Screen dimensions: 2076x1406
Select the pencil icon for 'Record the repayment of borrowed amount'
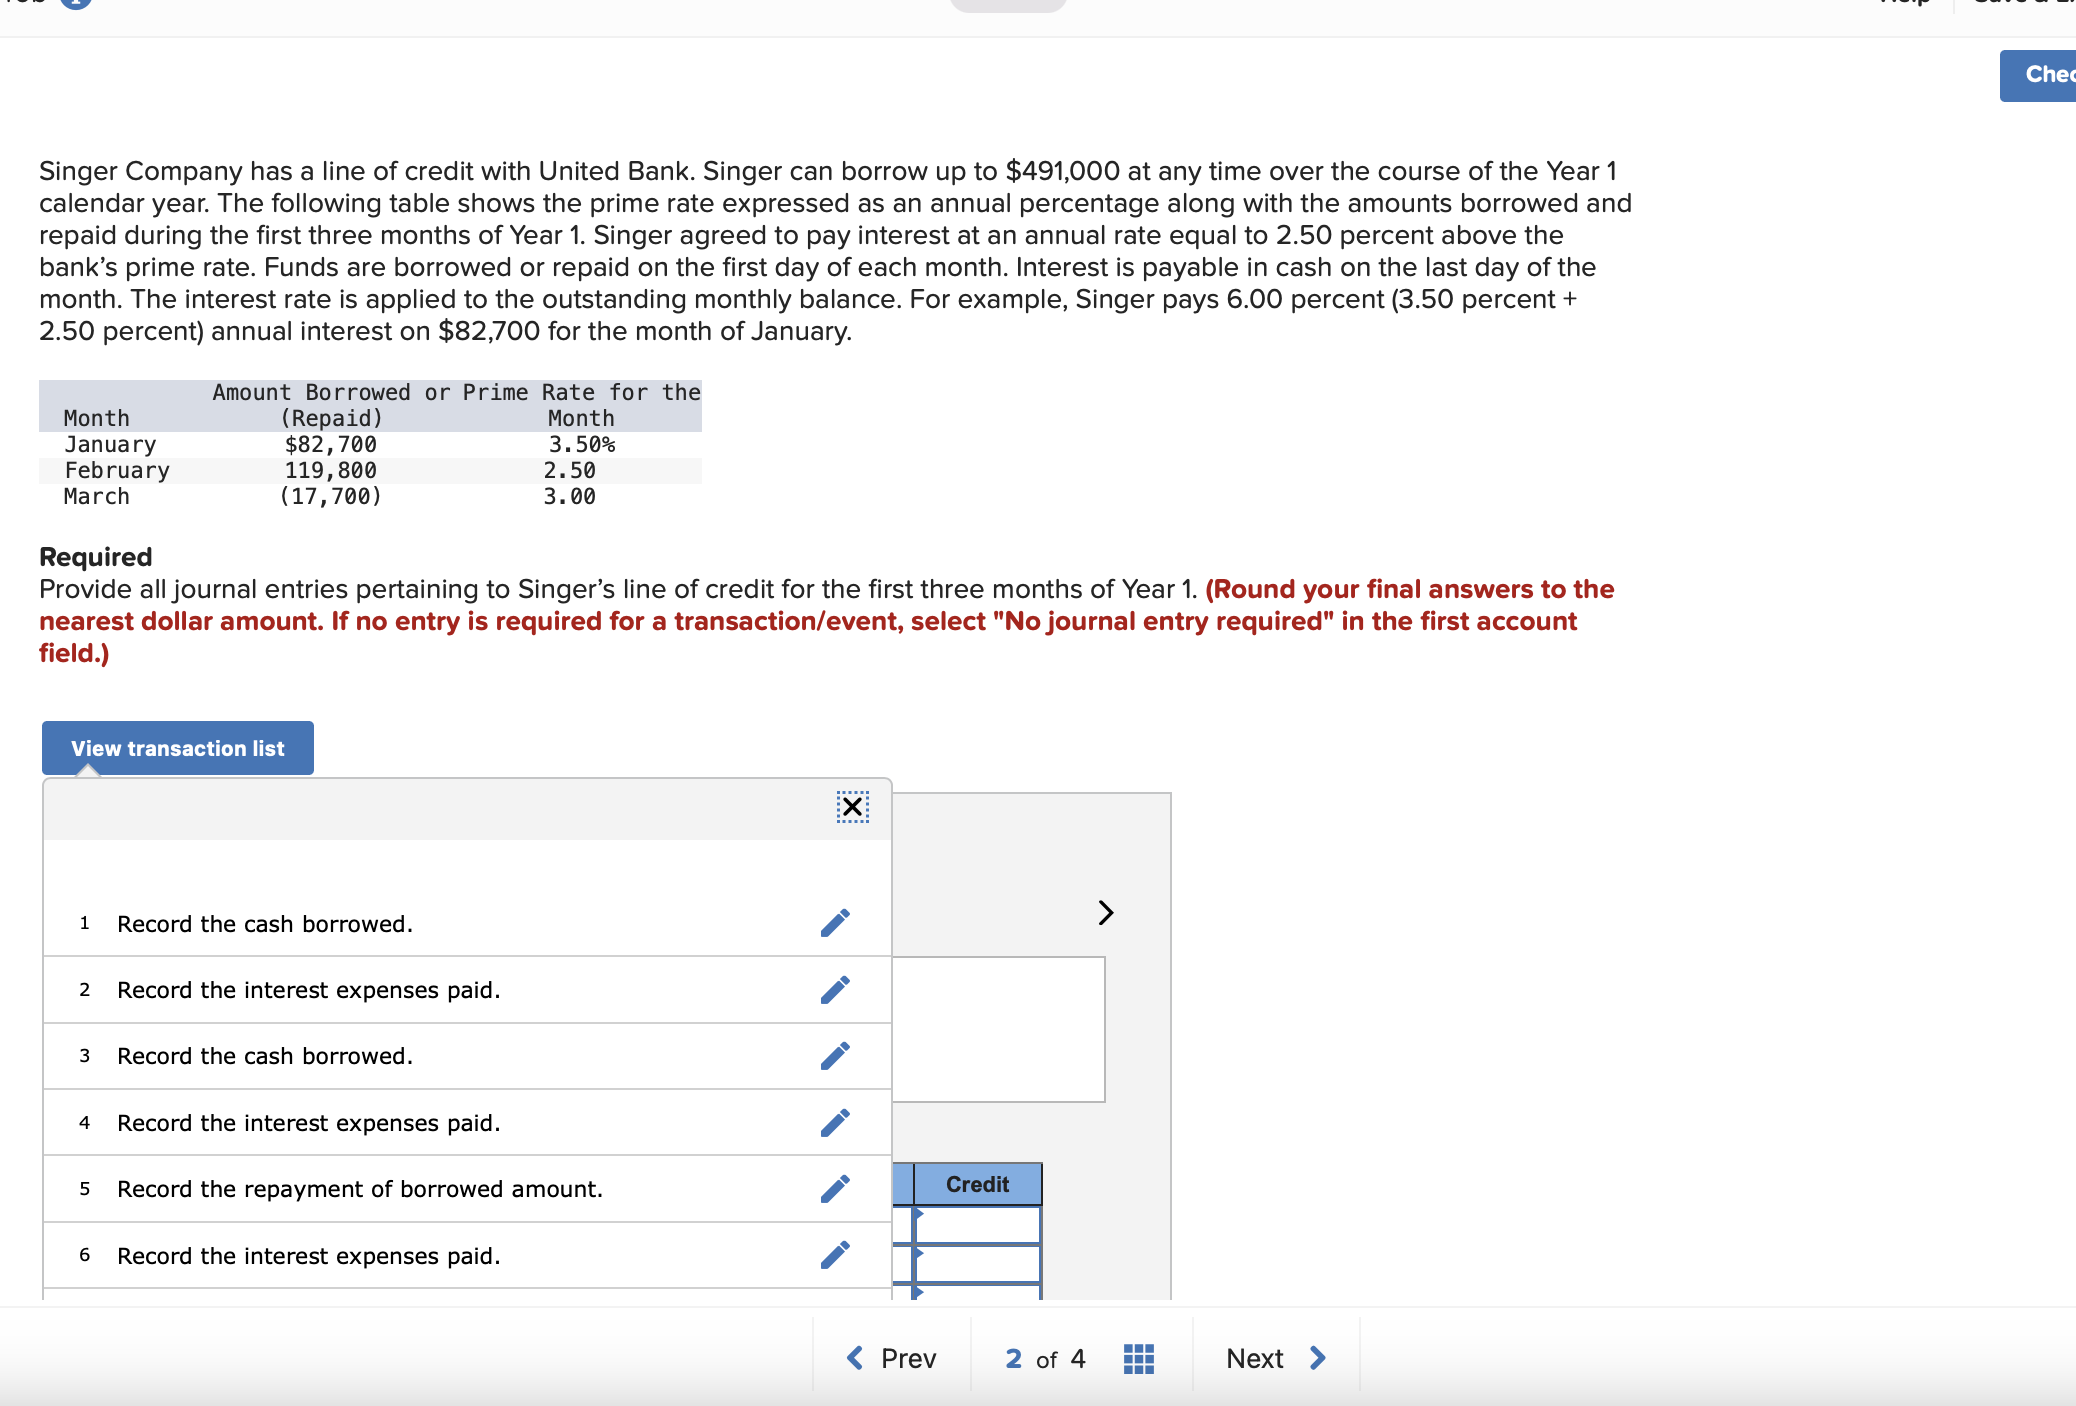pyautogui.click(x=835, y=1188)
